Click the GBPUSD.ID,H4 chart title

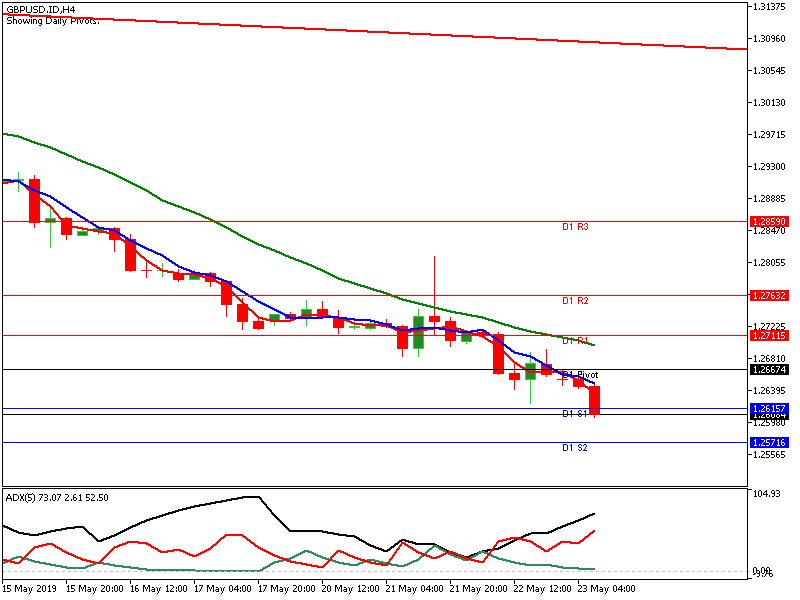click(x=39, y=9)
